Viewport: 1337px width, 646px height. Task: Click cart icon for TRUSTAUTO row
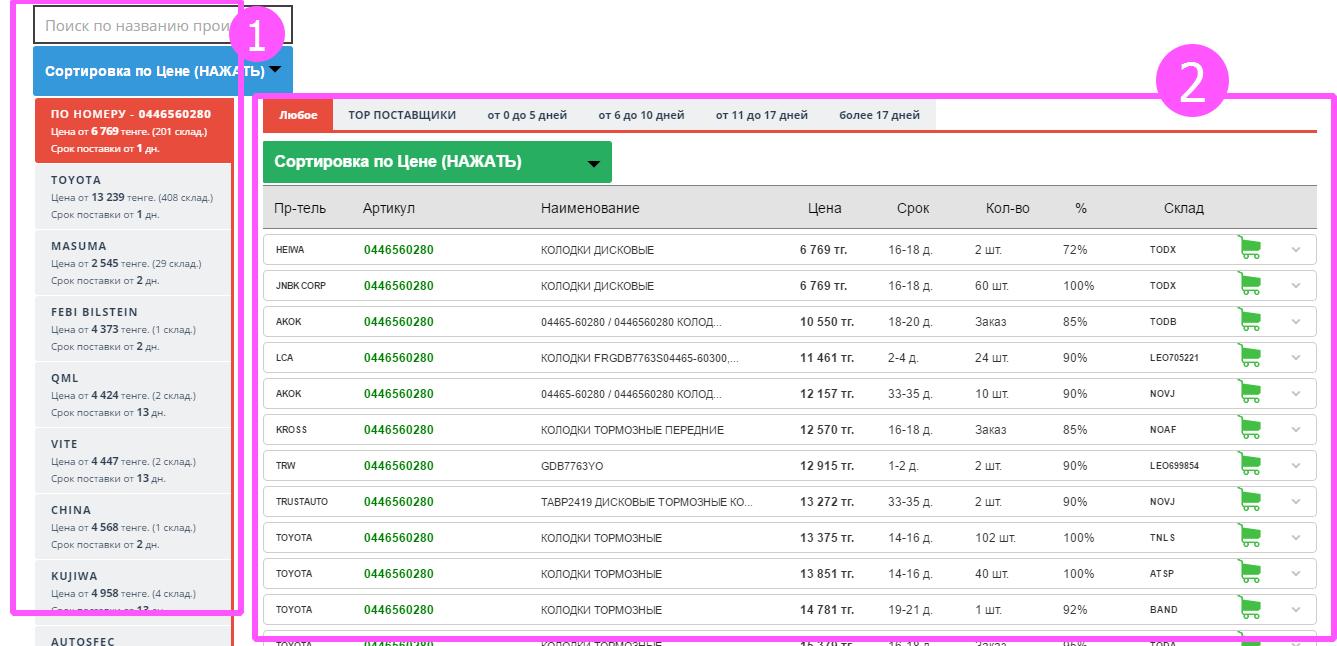1248,501
